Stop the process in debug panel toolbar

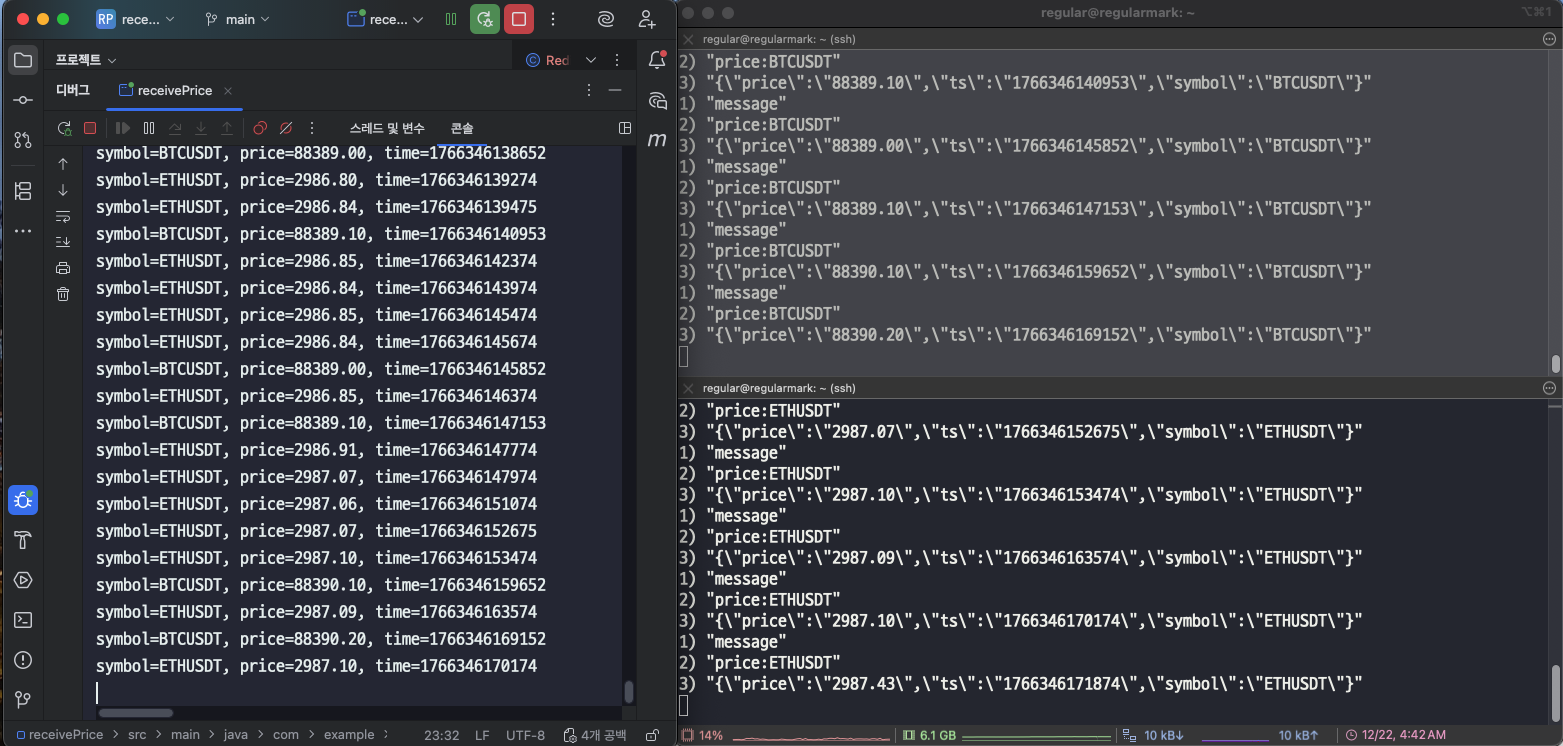point(90,128)
